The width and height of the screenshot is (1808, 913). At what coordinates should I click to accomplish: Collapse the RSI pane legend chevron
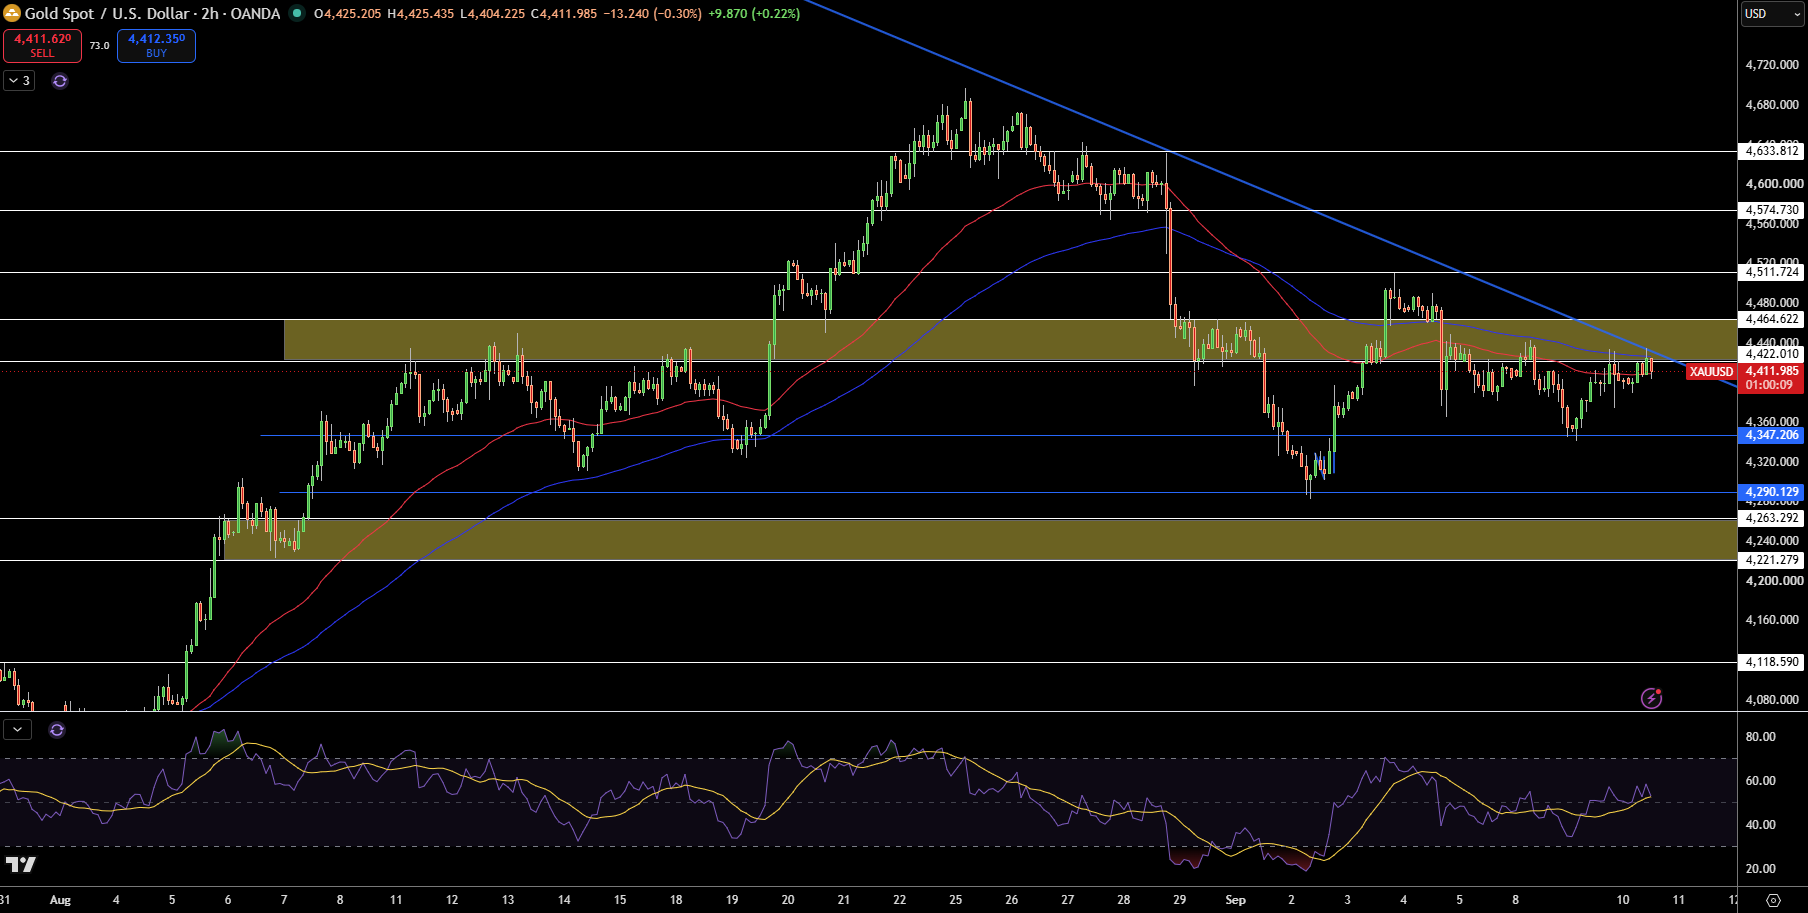tap(18, 730)
